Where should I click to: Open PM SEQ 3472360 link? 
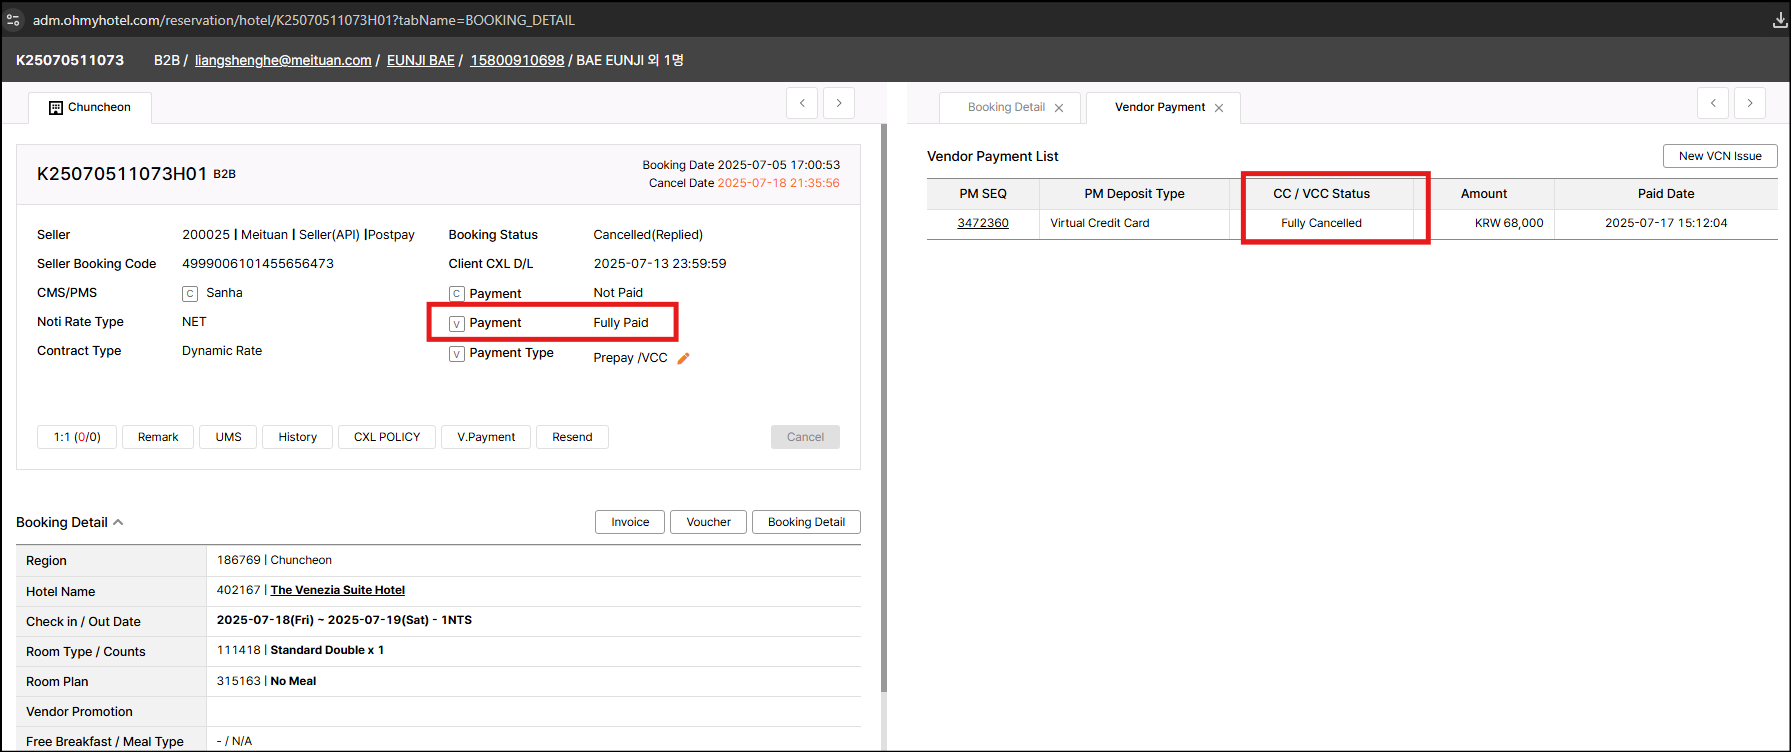[983, 223]
